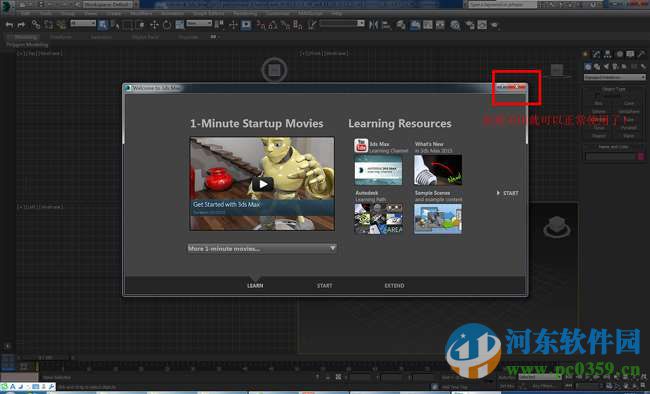Select Shapes category in Create panel
650x394 pixels.
[597, 66]
